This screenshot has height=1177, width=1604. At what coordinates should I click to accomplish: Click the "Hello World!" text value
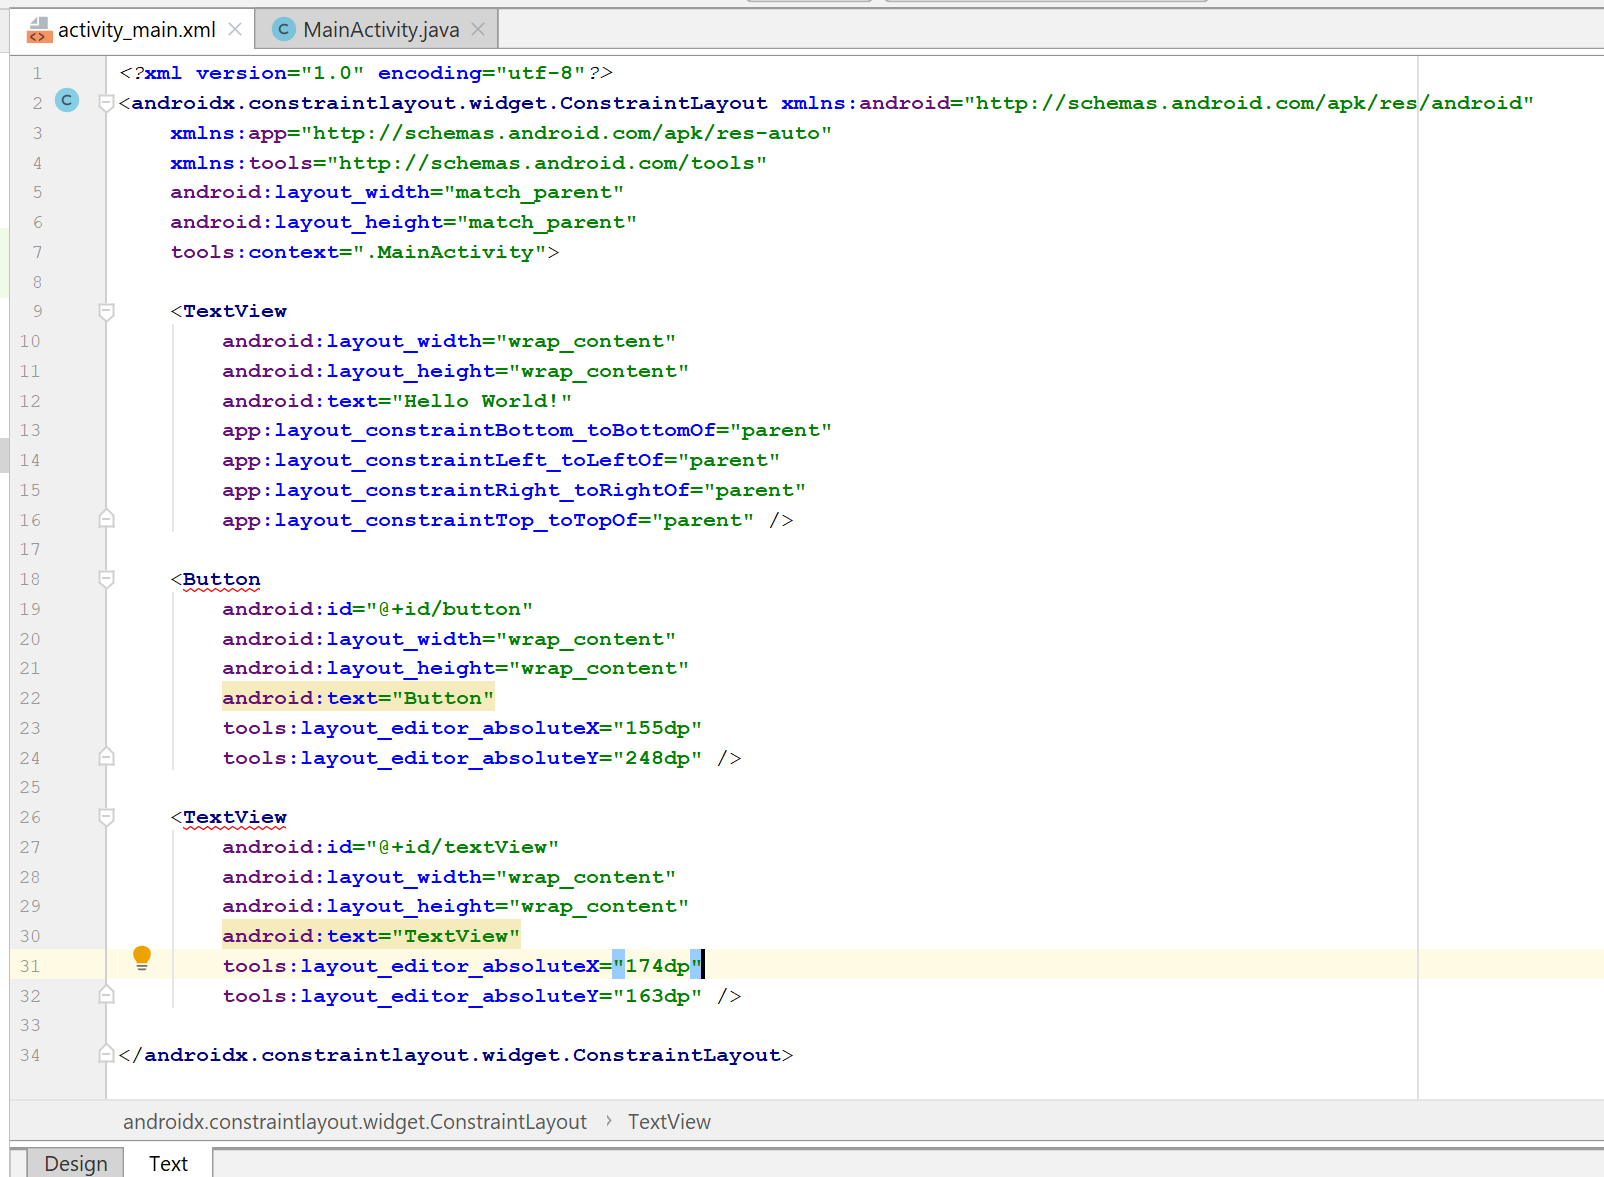(482, 401)
